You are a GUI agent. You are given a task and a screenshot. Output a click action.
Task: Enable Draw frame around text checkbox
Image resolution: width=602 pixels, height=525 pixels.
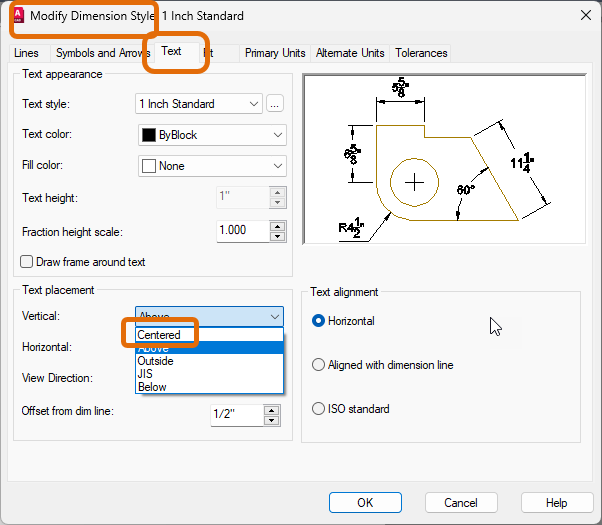26,262
